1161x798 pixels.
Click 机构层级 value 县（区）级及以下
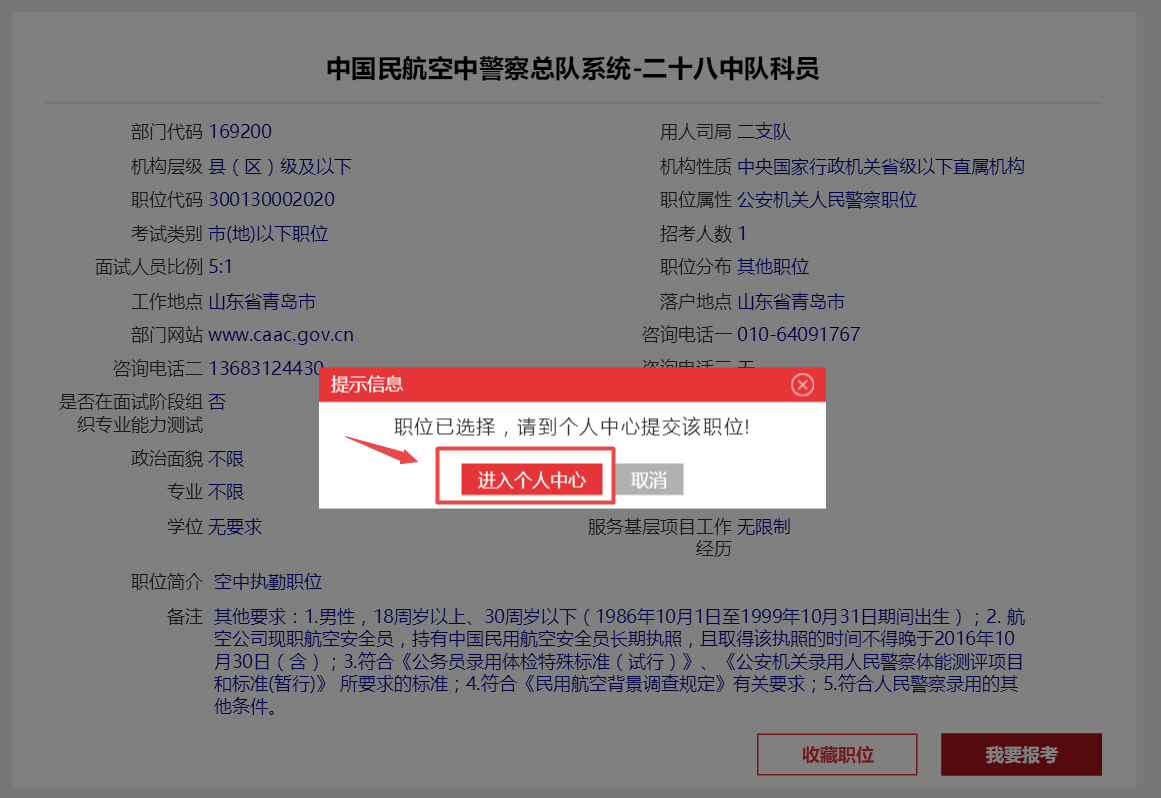(280, 167)
